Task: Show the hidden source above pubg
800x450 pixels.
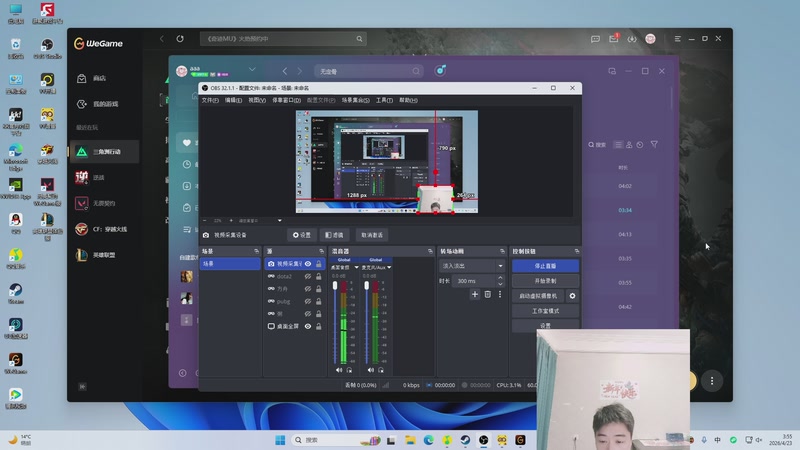Action: 308,289
